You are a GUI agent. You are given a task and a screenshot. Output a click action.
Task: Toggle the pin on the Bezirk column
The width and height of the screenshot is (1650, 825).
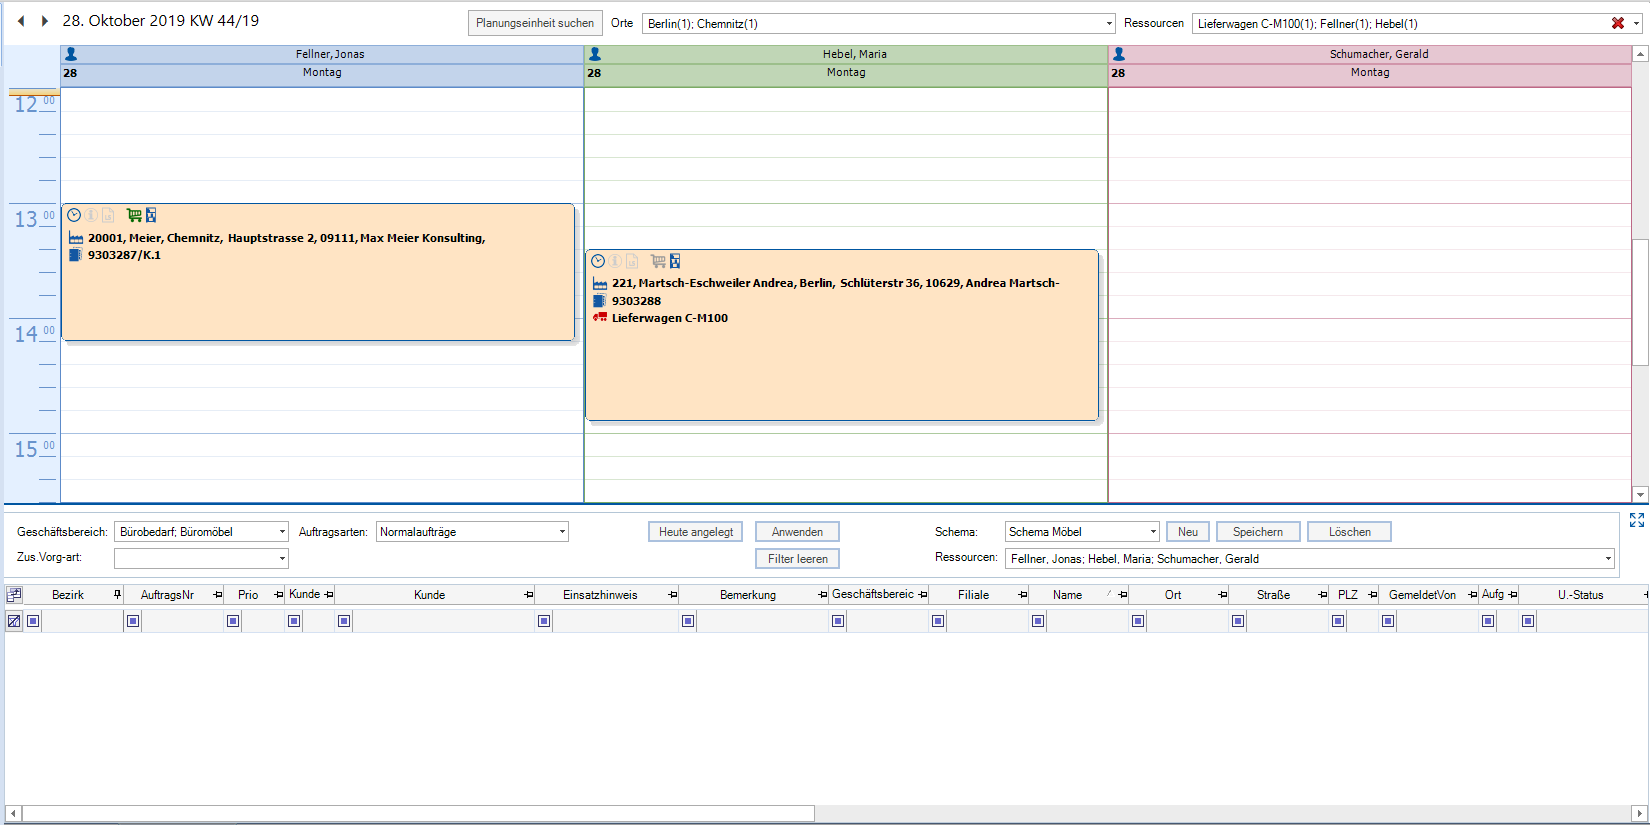pos(117,595)
